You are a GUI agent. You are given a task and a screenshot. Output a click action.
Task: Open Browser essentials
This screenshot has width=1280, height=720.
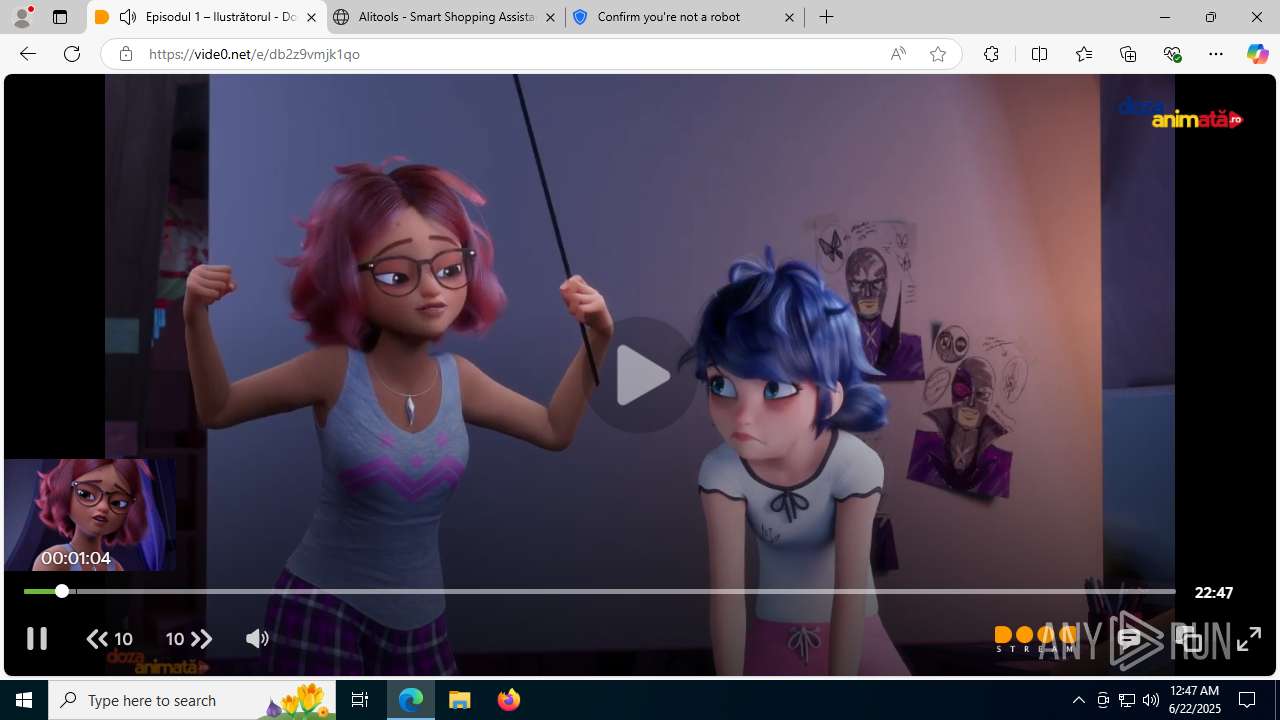point(1172,54)
